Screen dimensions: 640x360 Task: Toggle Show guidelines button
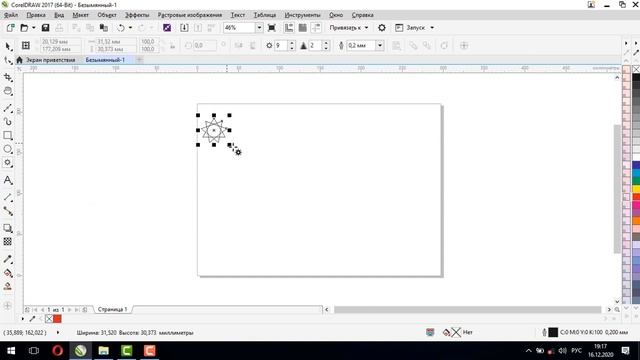click(316, 28)
